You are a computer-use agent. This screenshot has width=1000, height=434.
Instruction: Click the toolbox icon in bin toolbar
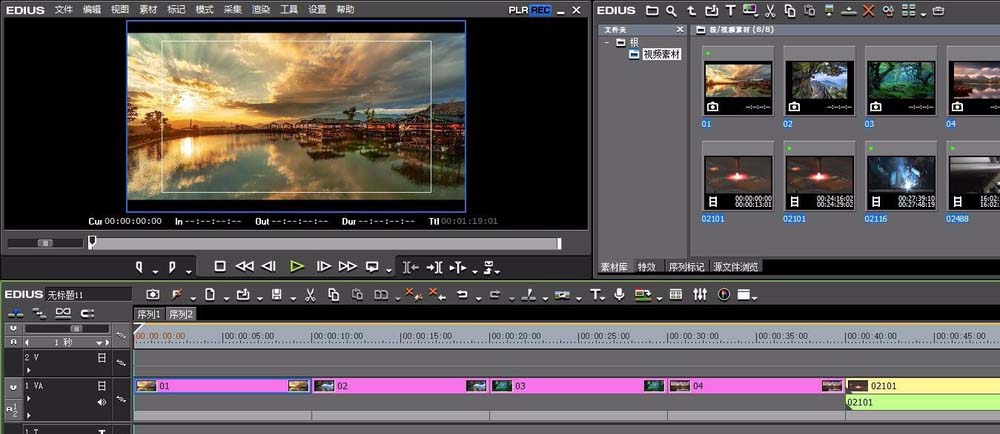(x=938, y=11)
